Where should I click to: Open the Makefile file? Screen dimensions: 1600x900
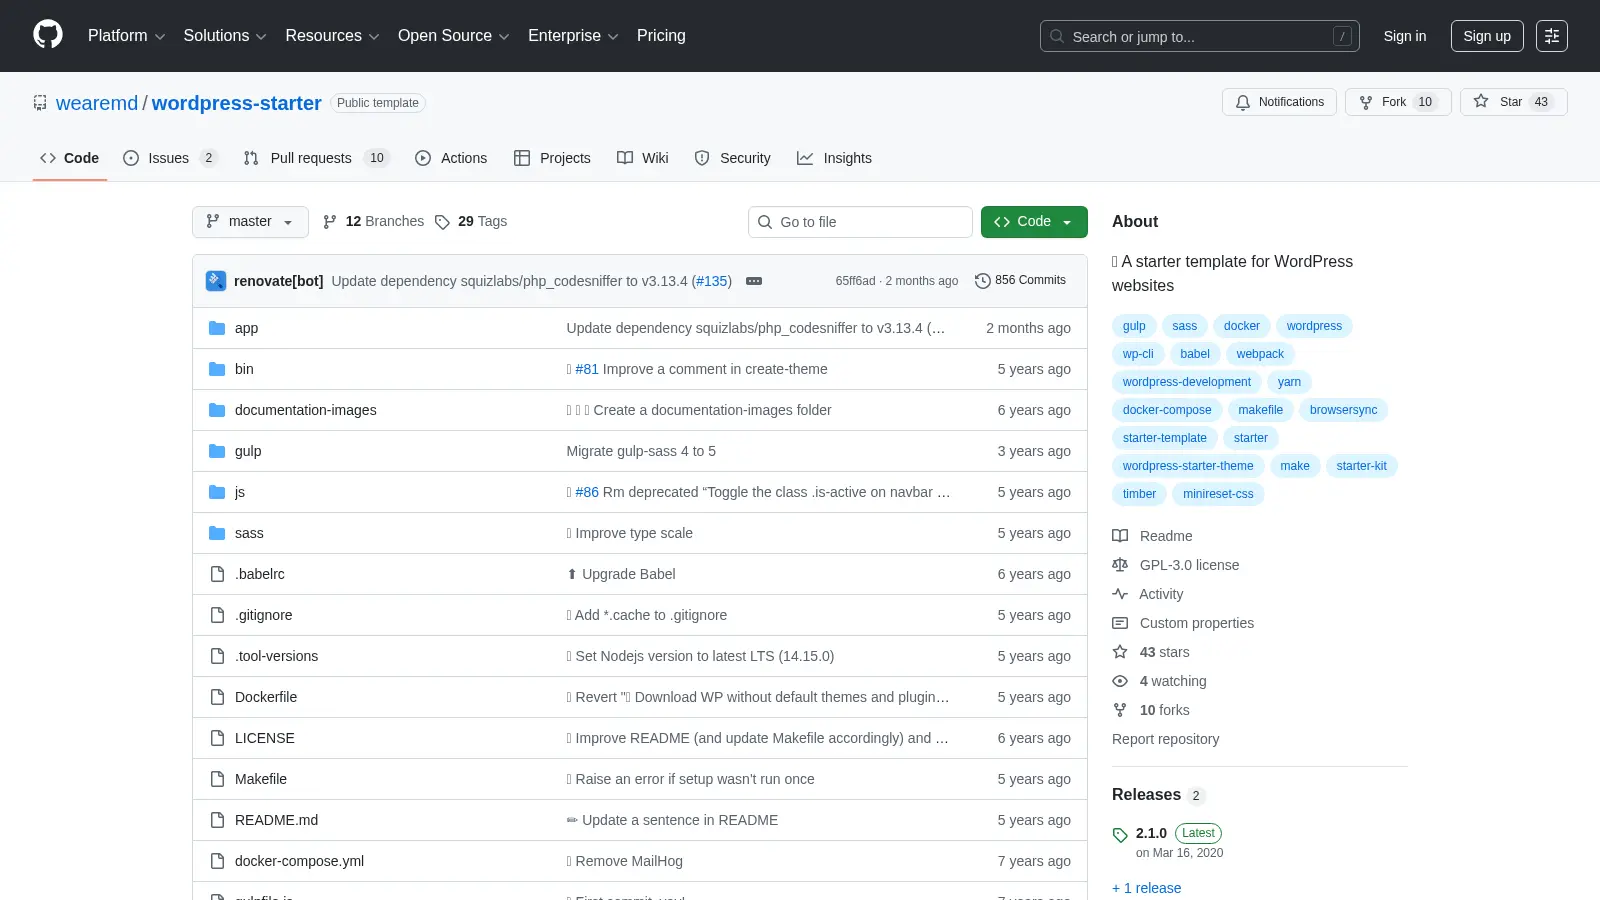pos(261,779)
